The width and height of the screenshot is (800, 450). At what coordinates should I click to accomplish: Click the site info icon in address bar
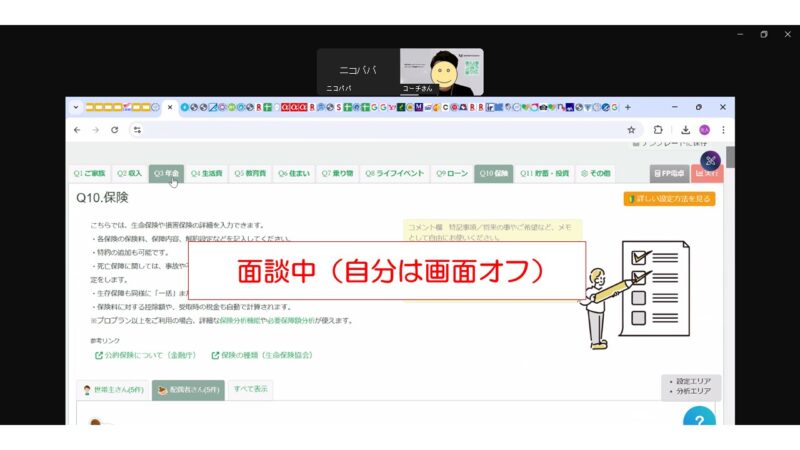tap(137, 130)
